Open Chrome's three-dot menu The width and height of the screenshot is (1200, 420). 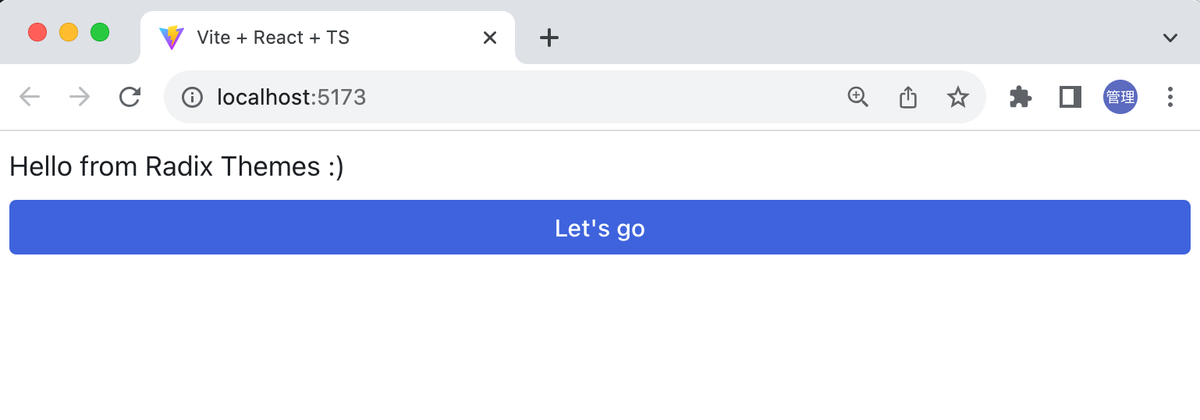point(1170,97)
